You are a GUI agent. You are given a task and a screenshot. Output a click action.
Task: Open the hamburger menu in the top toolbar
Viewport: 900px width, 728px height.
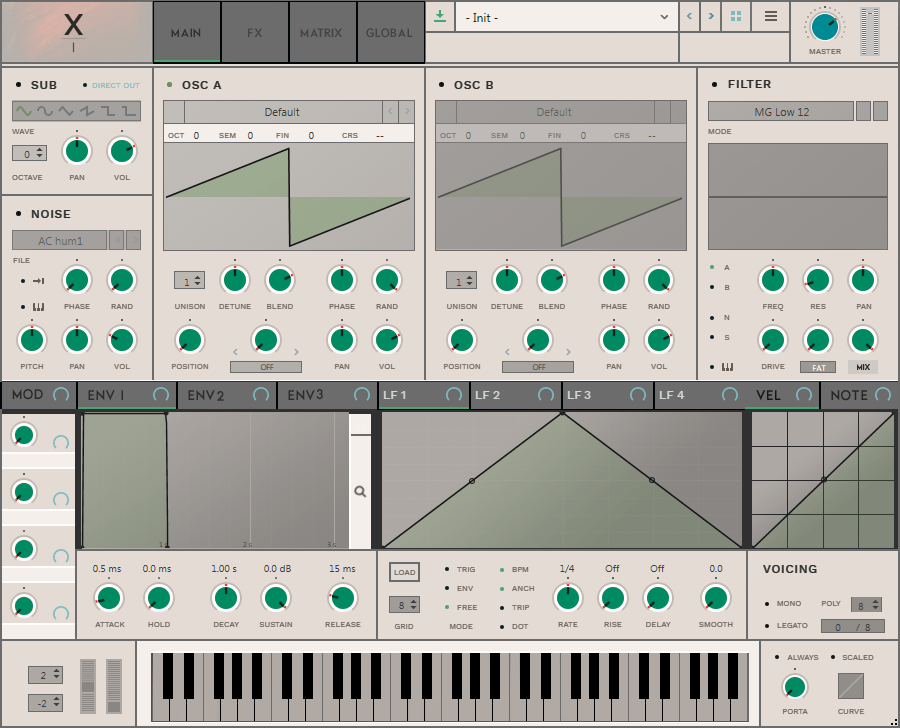click(770, 17)
